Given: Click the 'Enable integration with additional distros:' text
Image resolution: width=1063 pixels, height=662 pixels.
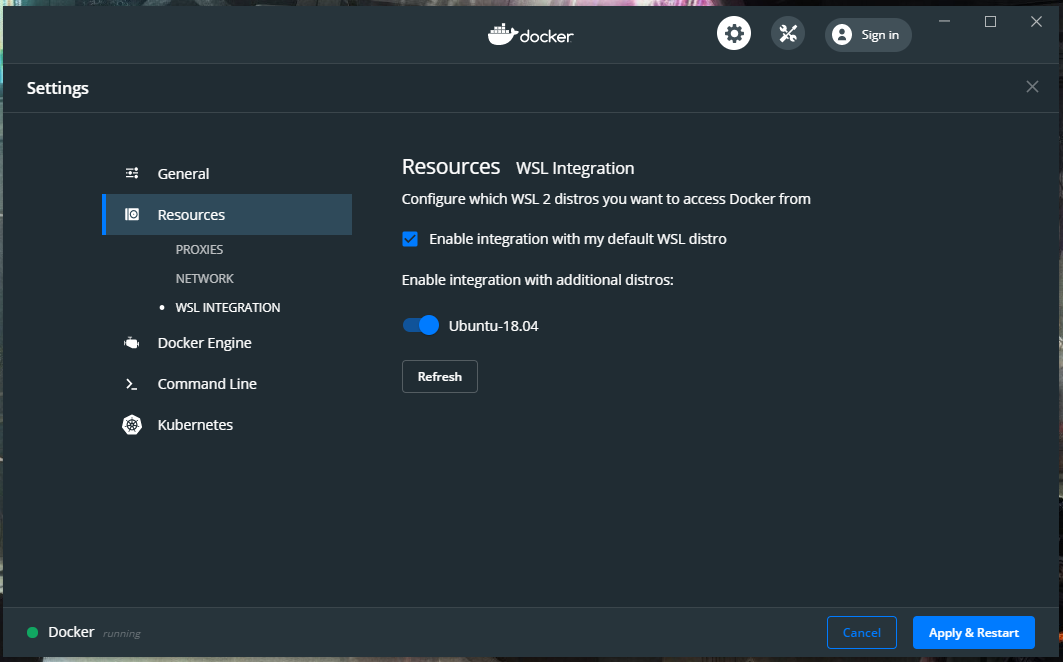Looking at the screenshot, I should coord(538,280).
